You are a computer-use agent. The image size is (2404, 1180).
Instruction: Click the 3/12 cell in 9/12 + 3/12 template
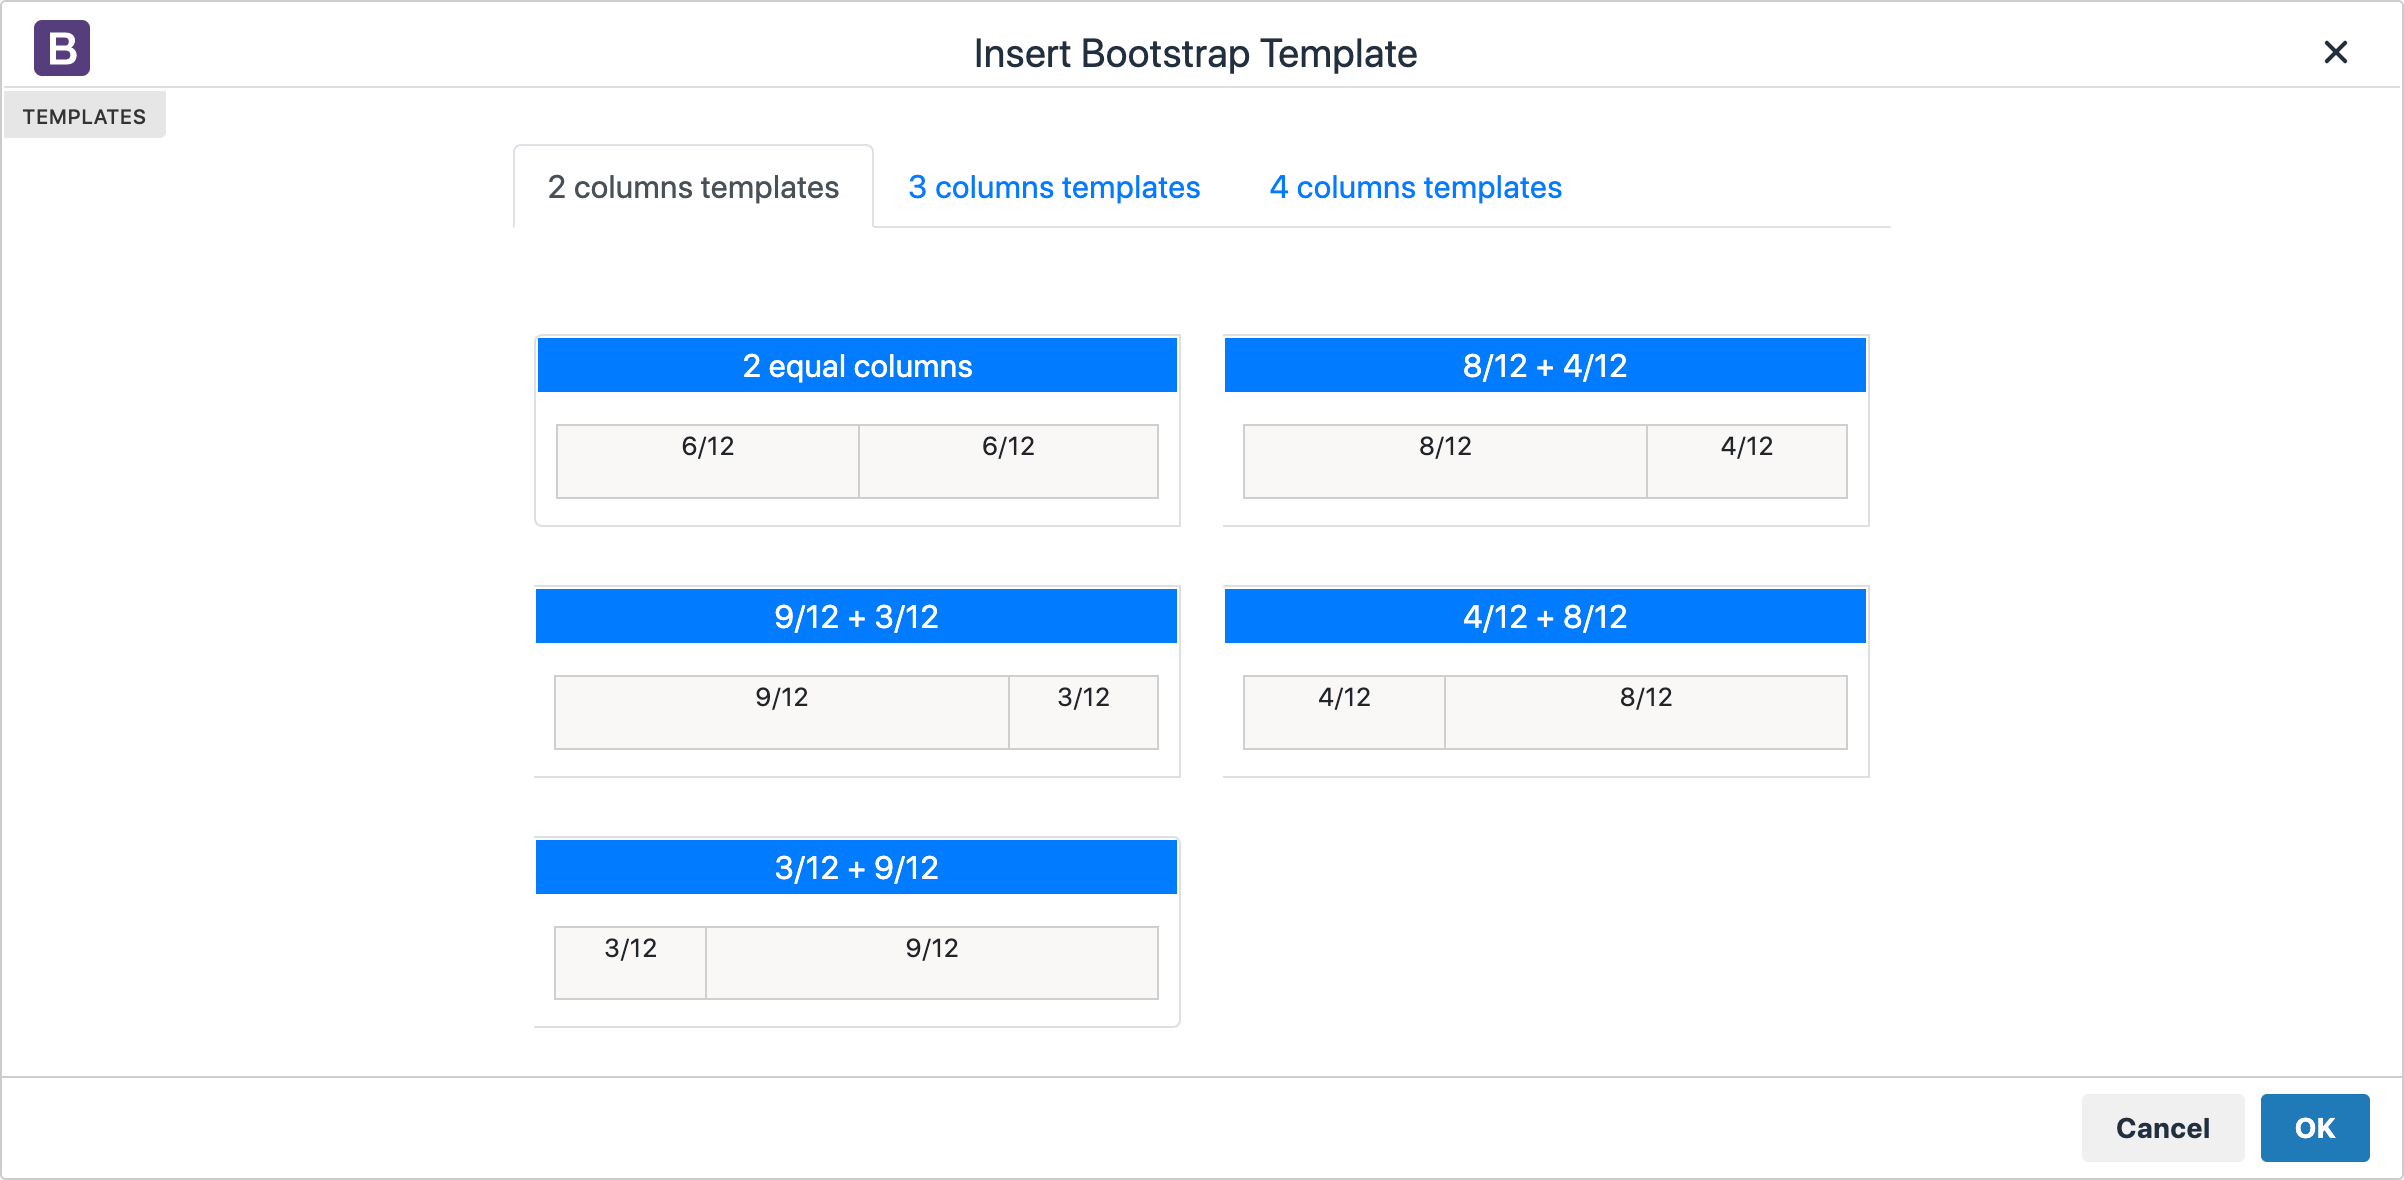[1083, 712]
